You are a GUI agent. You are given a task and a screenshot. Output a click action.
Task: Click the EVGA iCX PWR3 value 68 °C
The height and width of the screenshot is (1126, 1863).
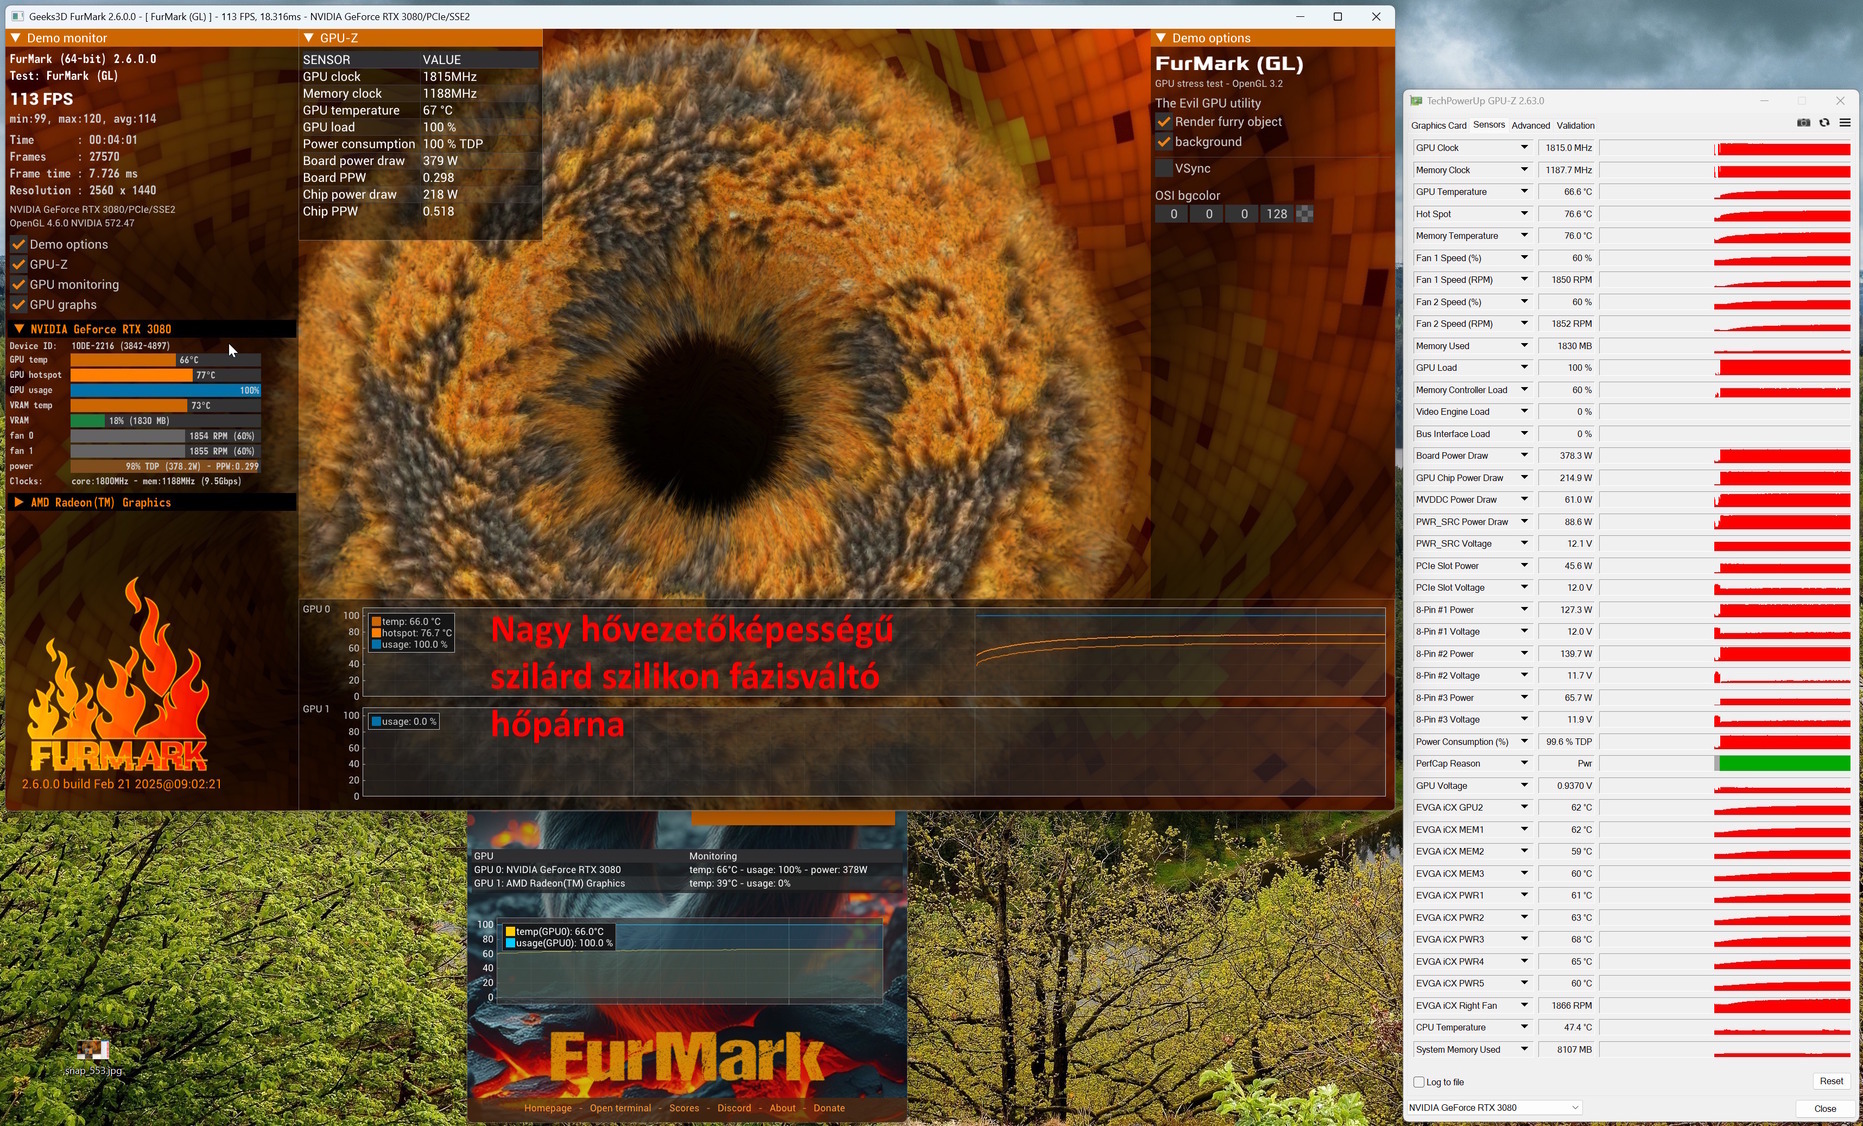1567,940
